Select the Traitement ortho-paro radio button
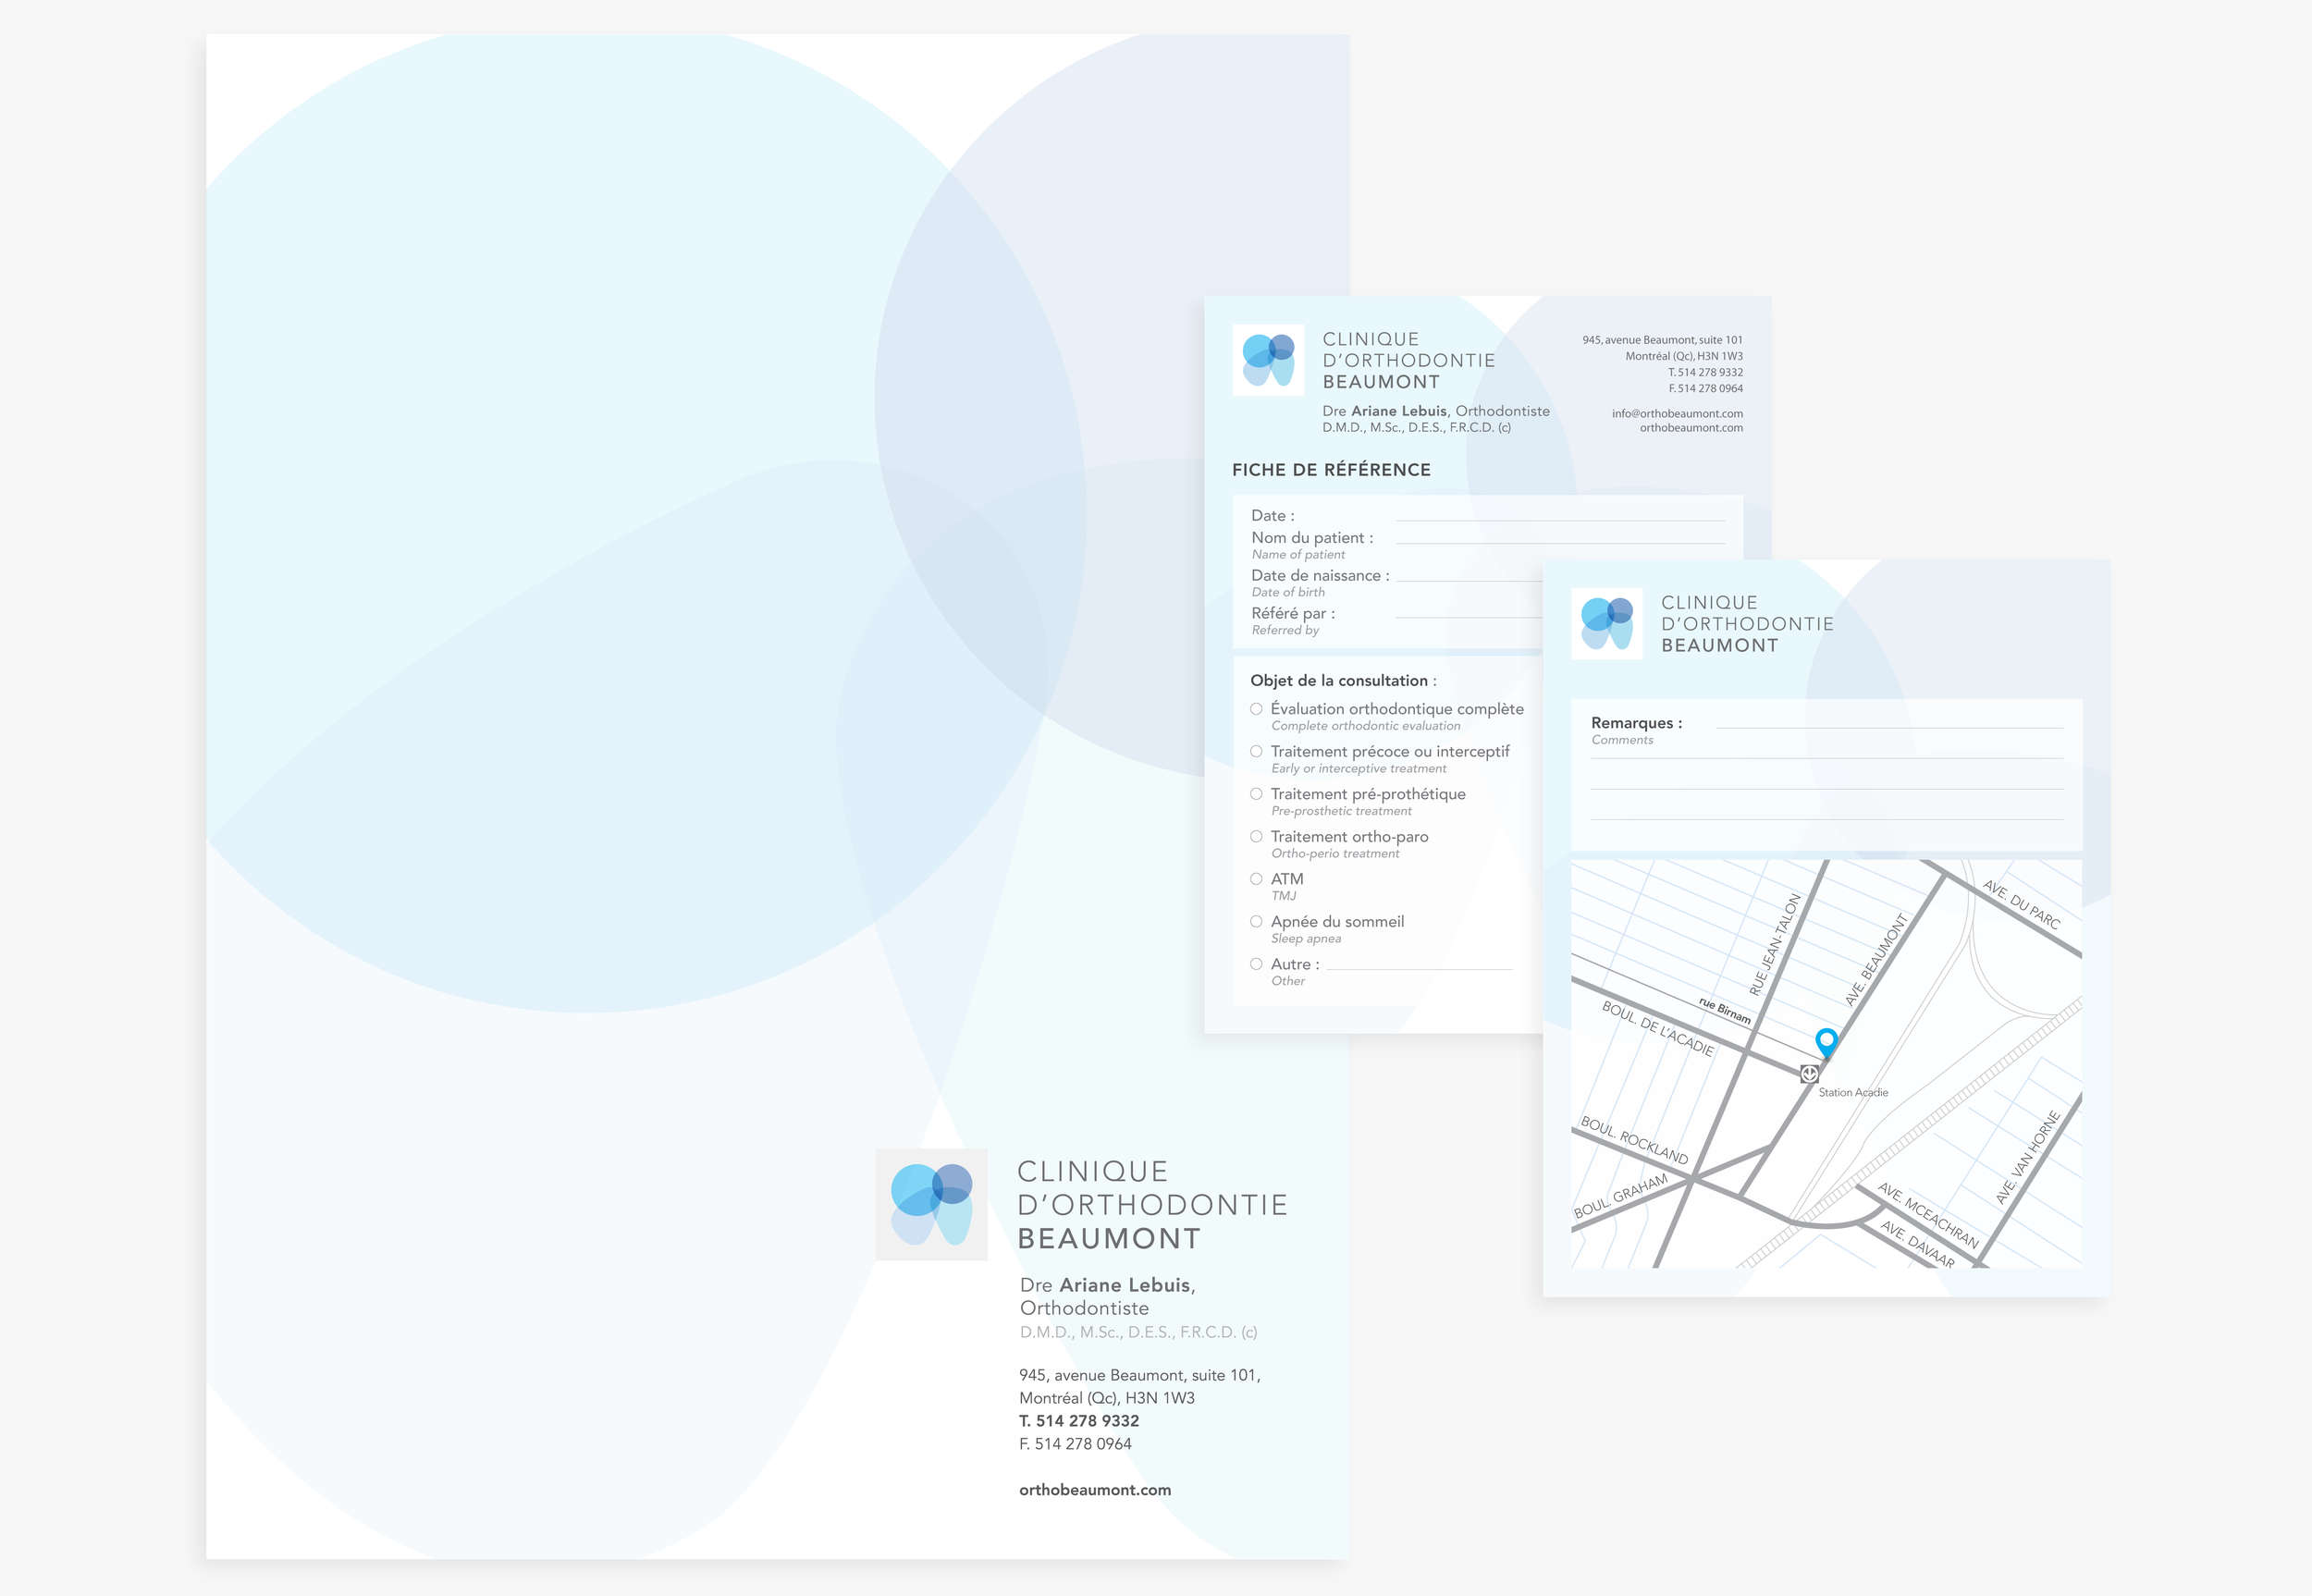Viewport: 2312px width, 1596px height. (1256, 837)
